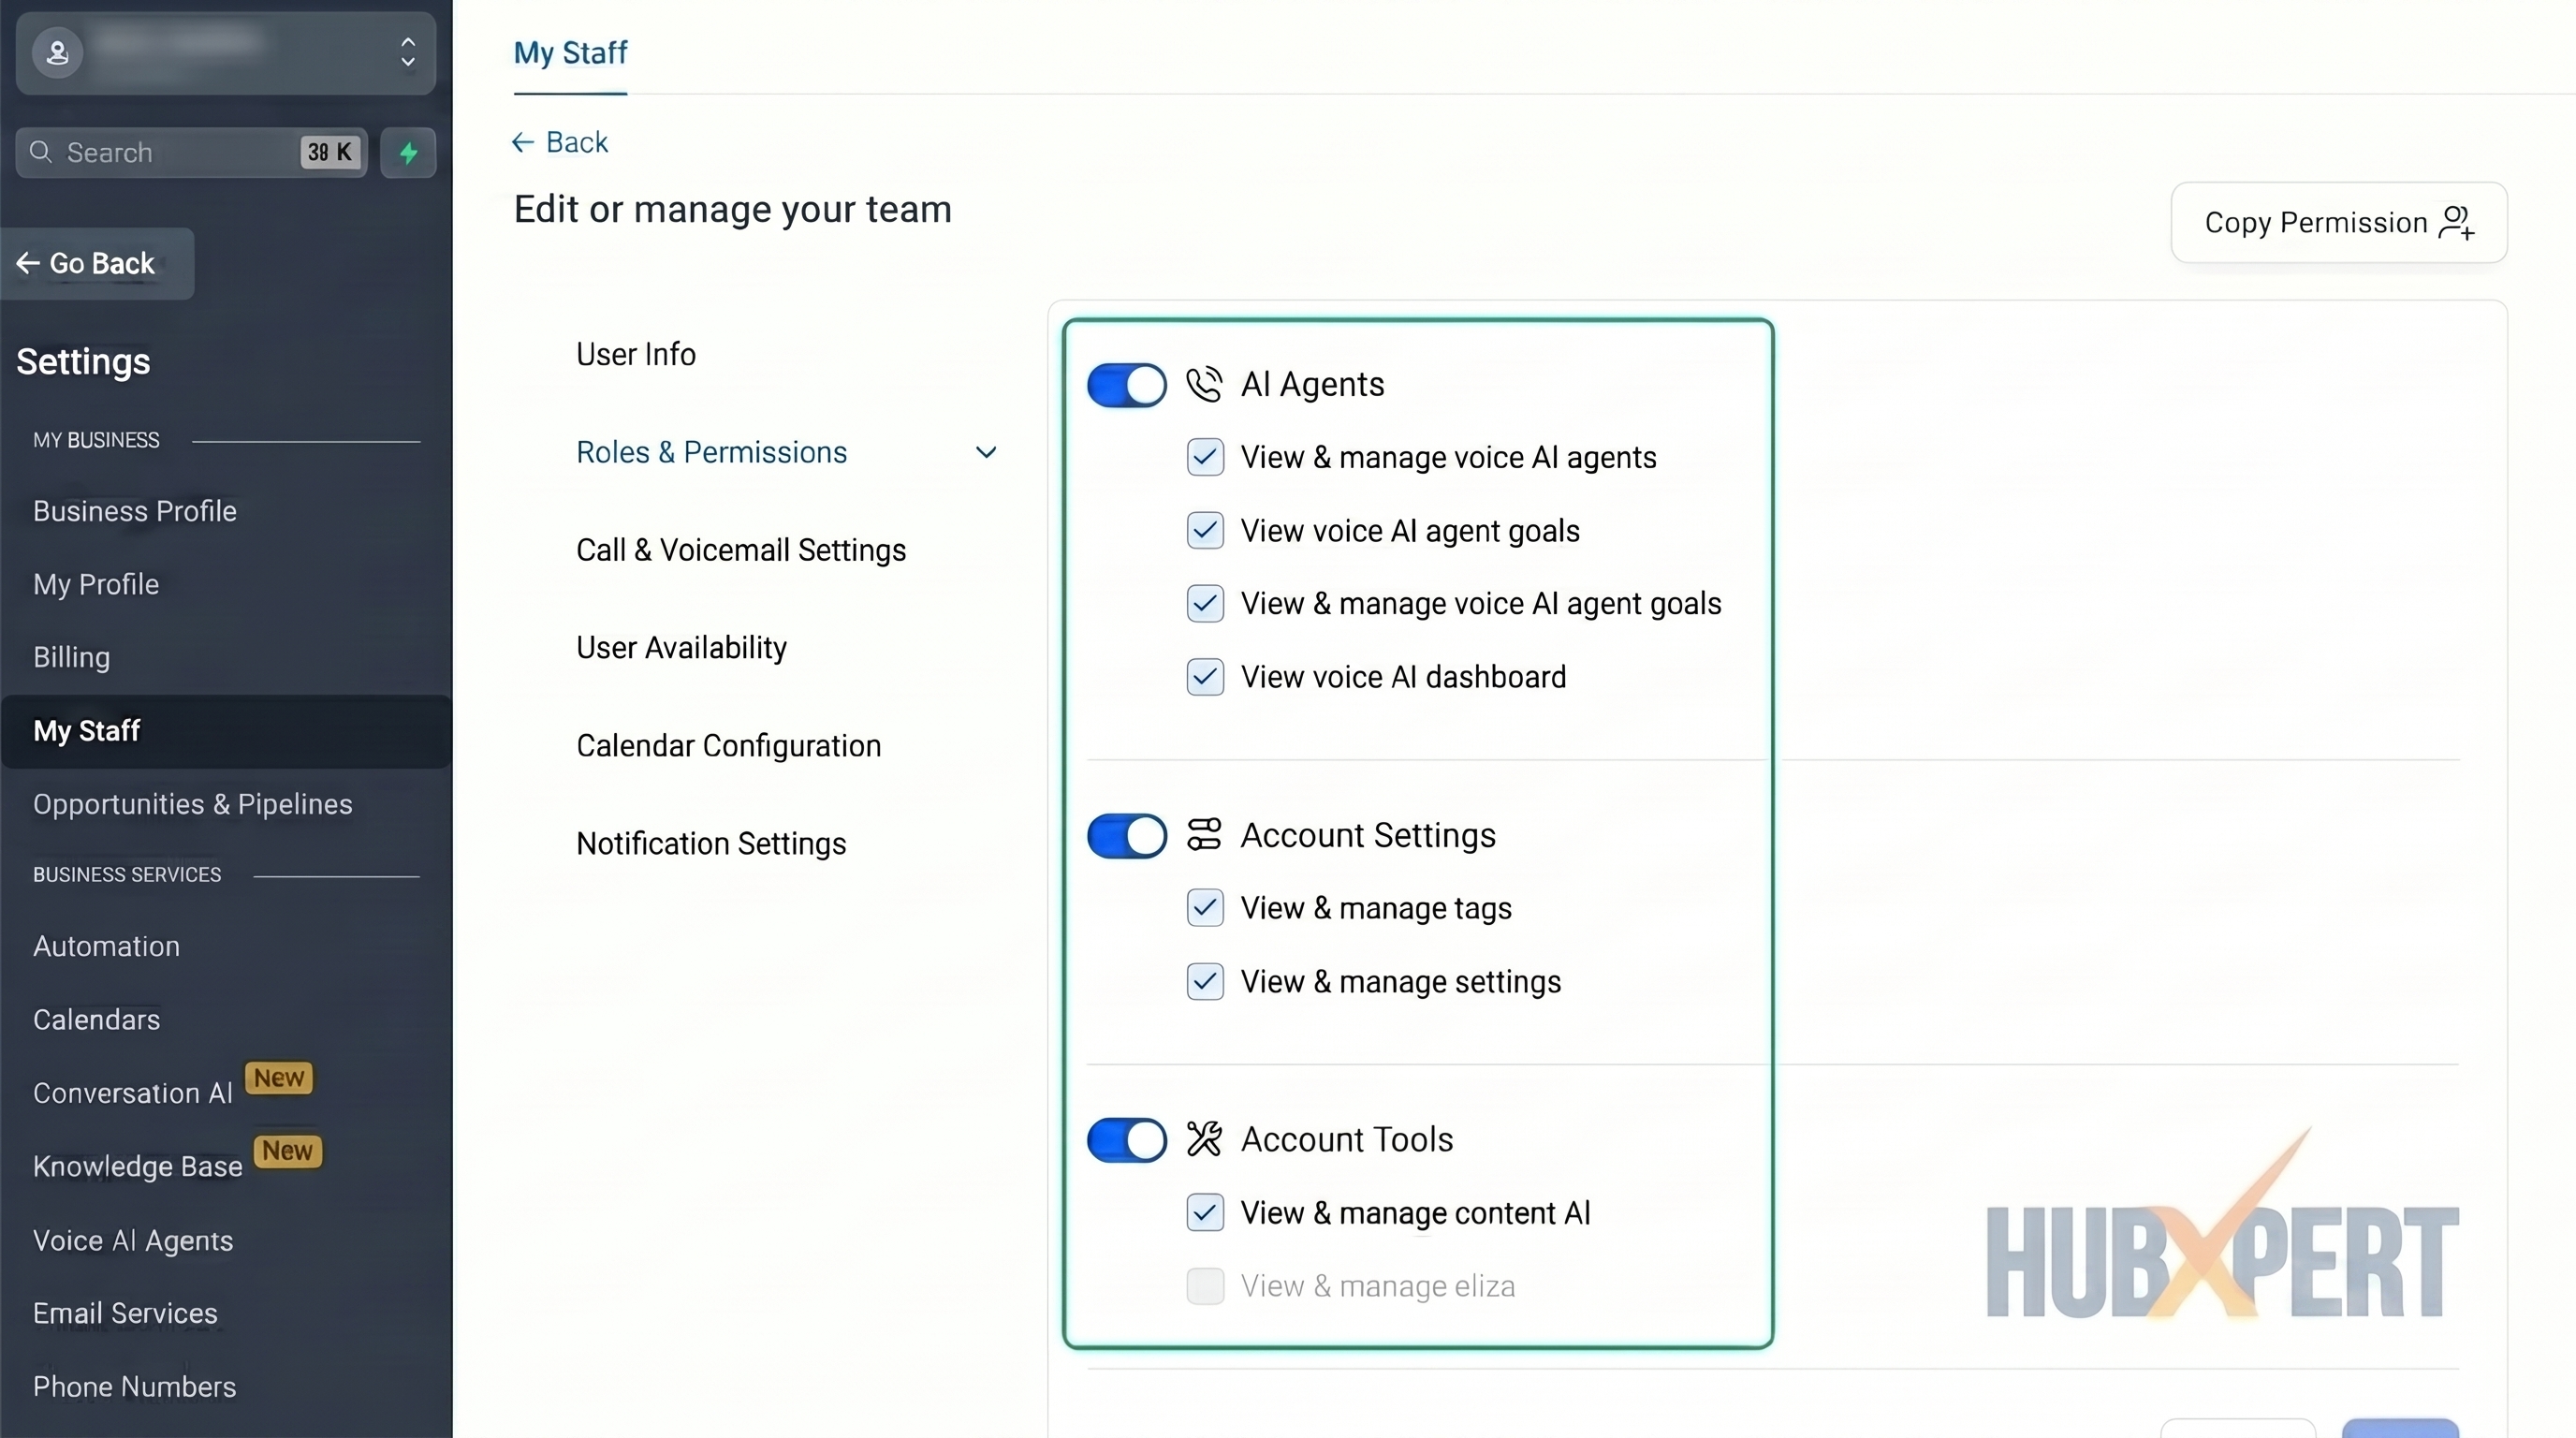Viewport: 2576px width, 1438px height.
Task: Click the Account Settings section title
Action: tap(1368, 835)
